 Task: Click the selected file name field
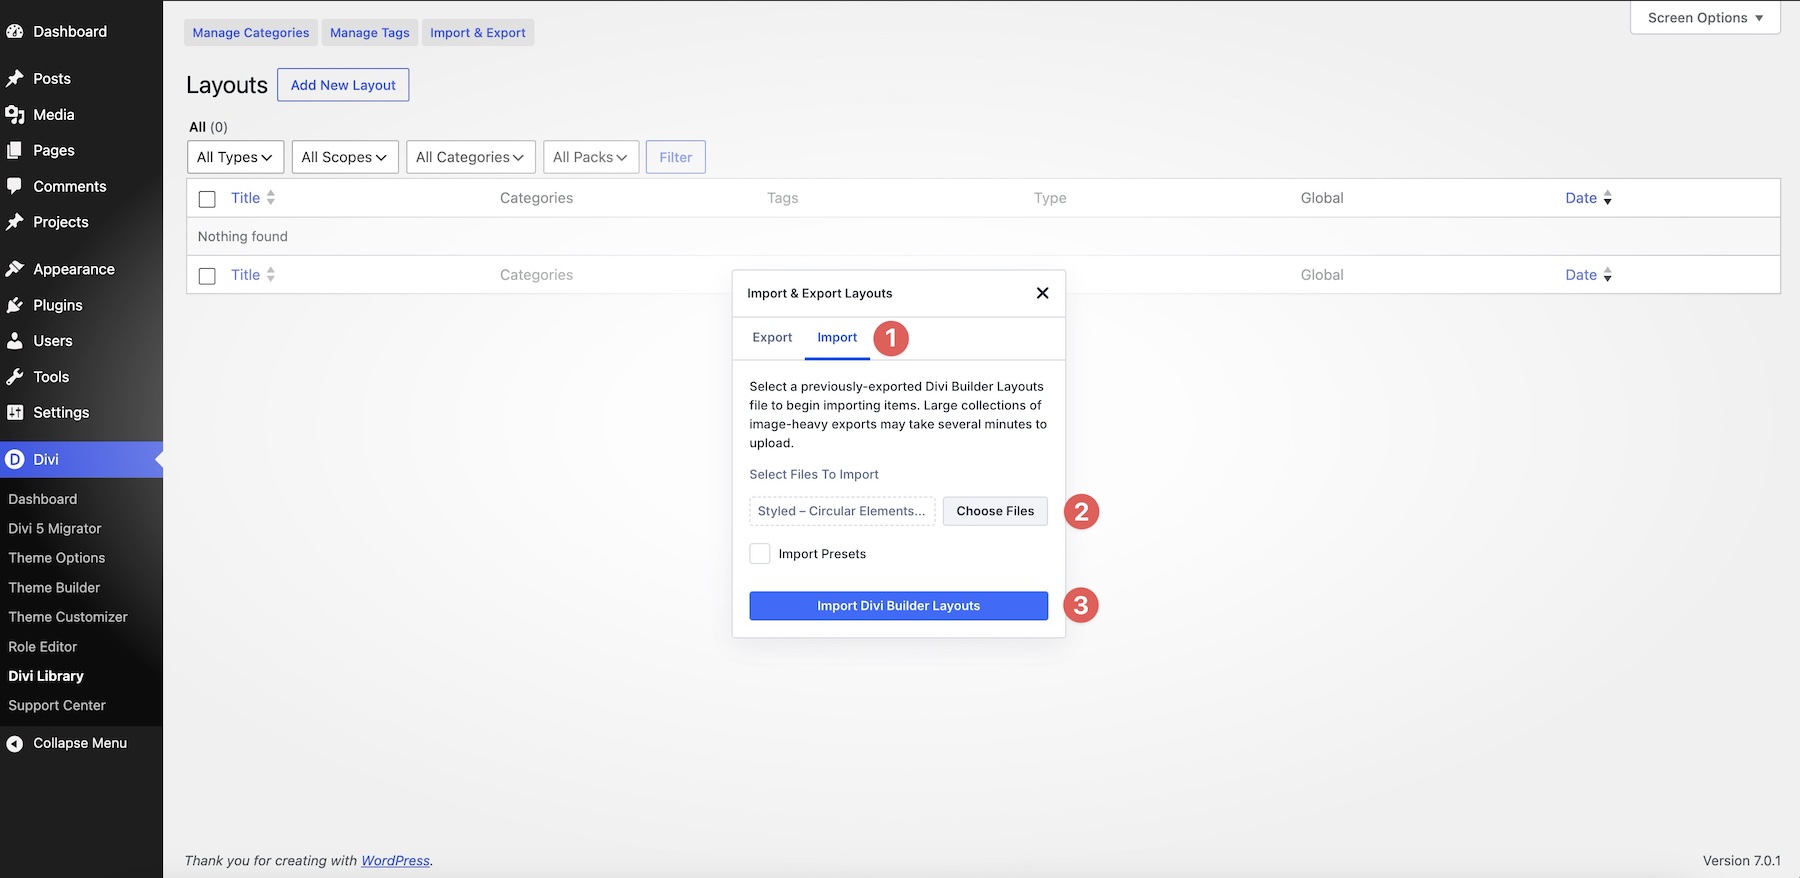(842, 511)
